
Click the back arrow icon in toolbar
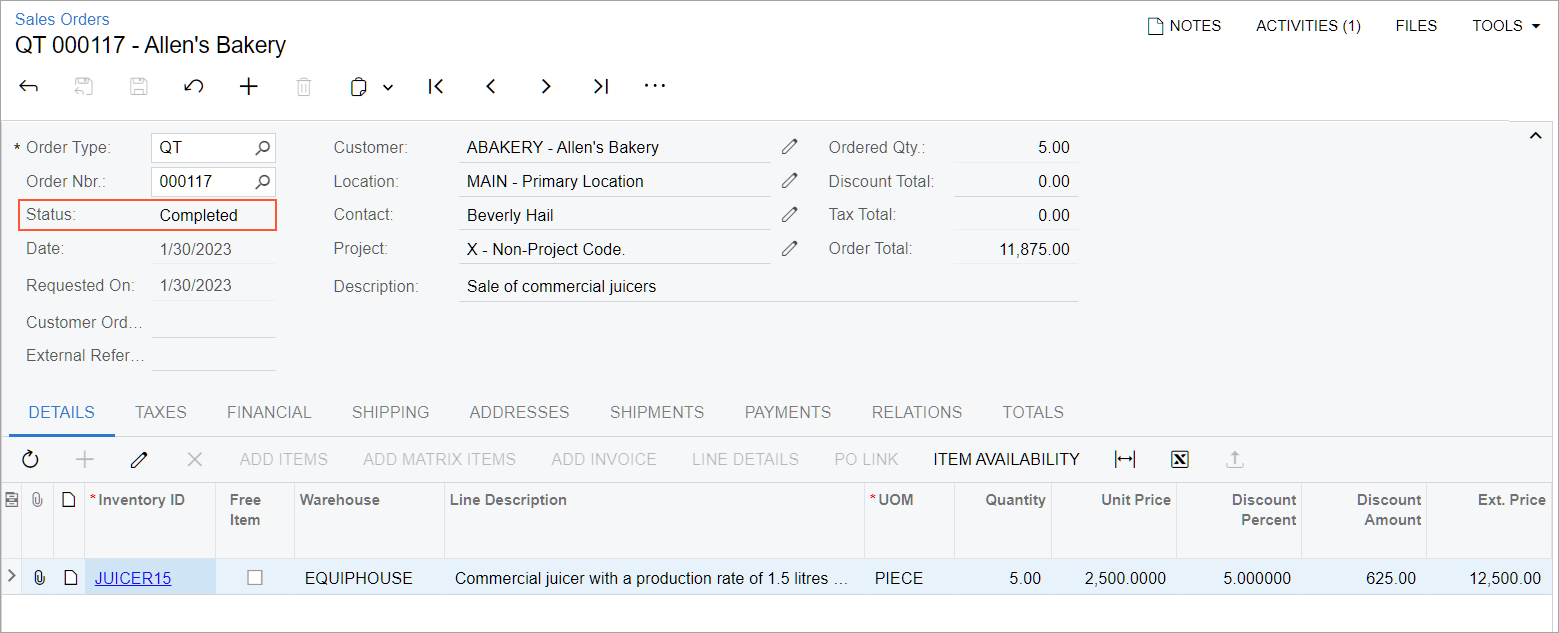[x=29, y=87]
